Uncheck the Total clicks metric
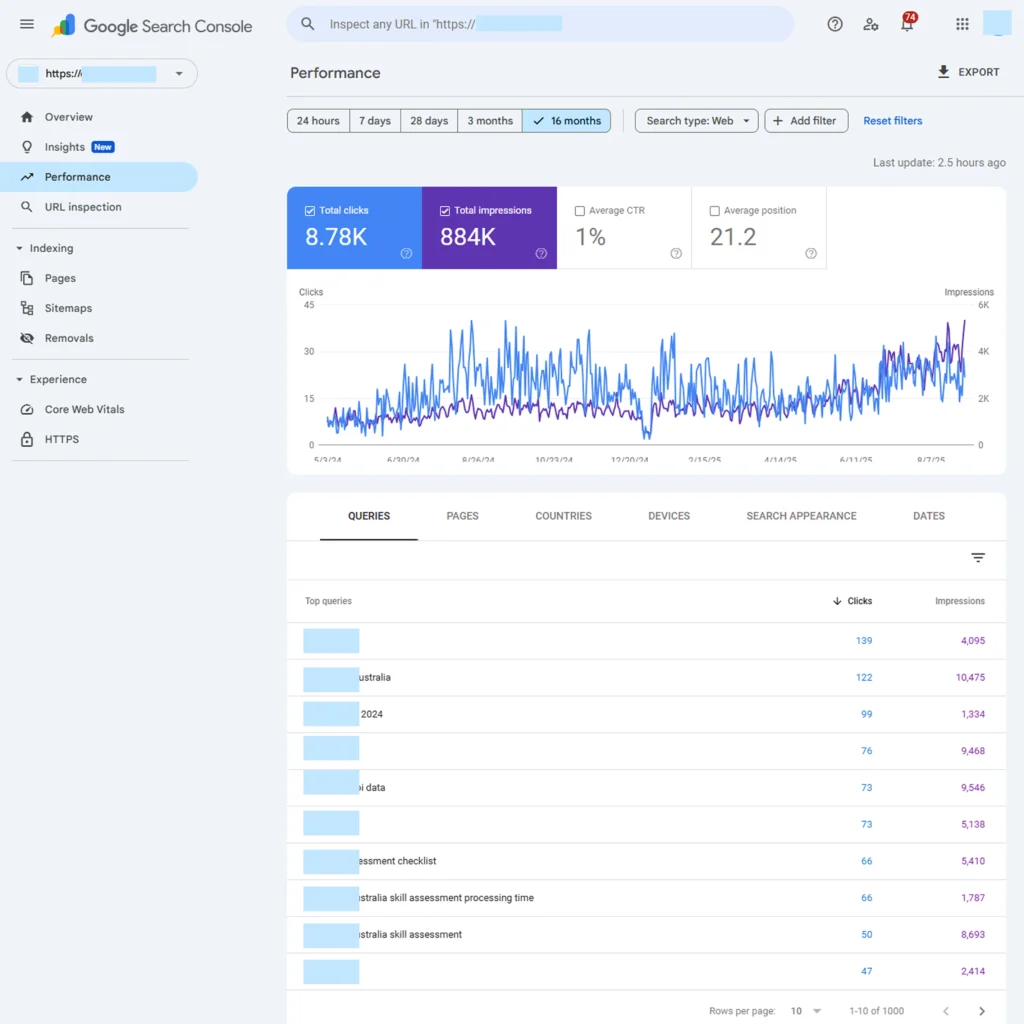The height and width of the screenshot is (1024, 1024). pos(310,211)
